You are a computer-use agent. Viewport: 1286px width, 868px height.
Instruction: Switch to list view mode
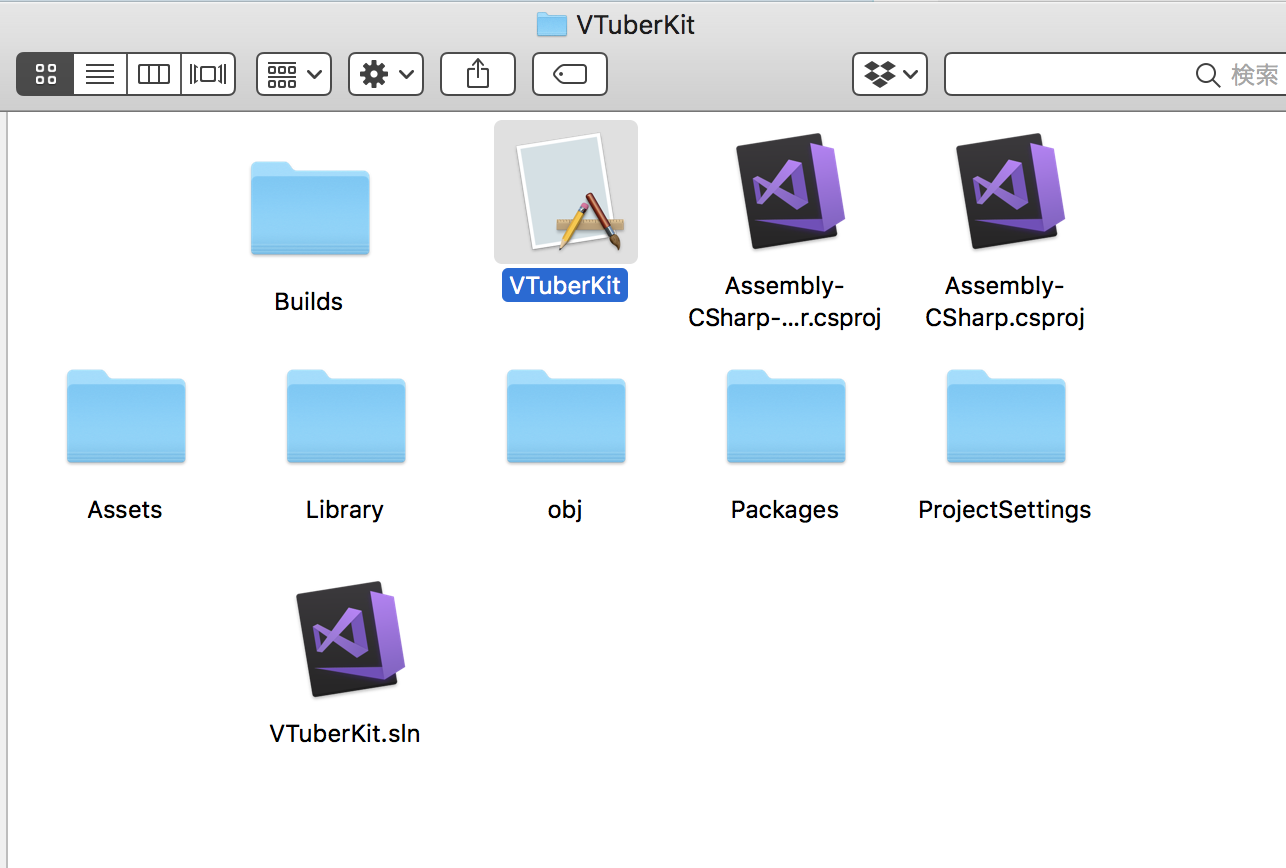[100, 74]
